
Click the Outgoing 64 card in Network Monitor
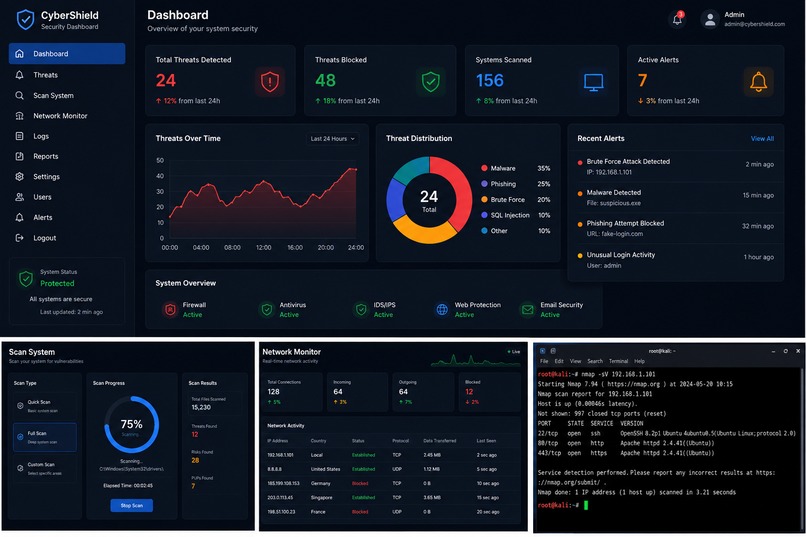424,392
